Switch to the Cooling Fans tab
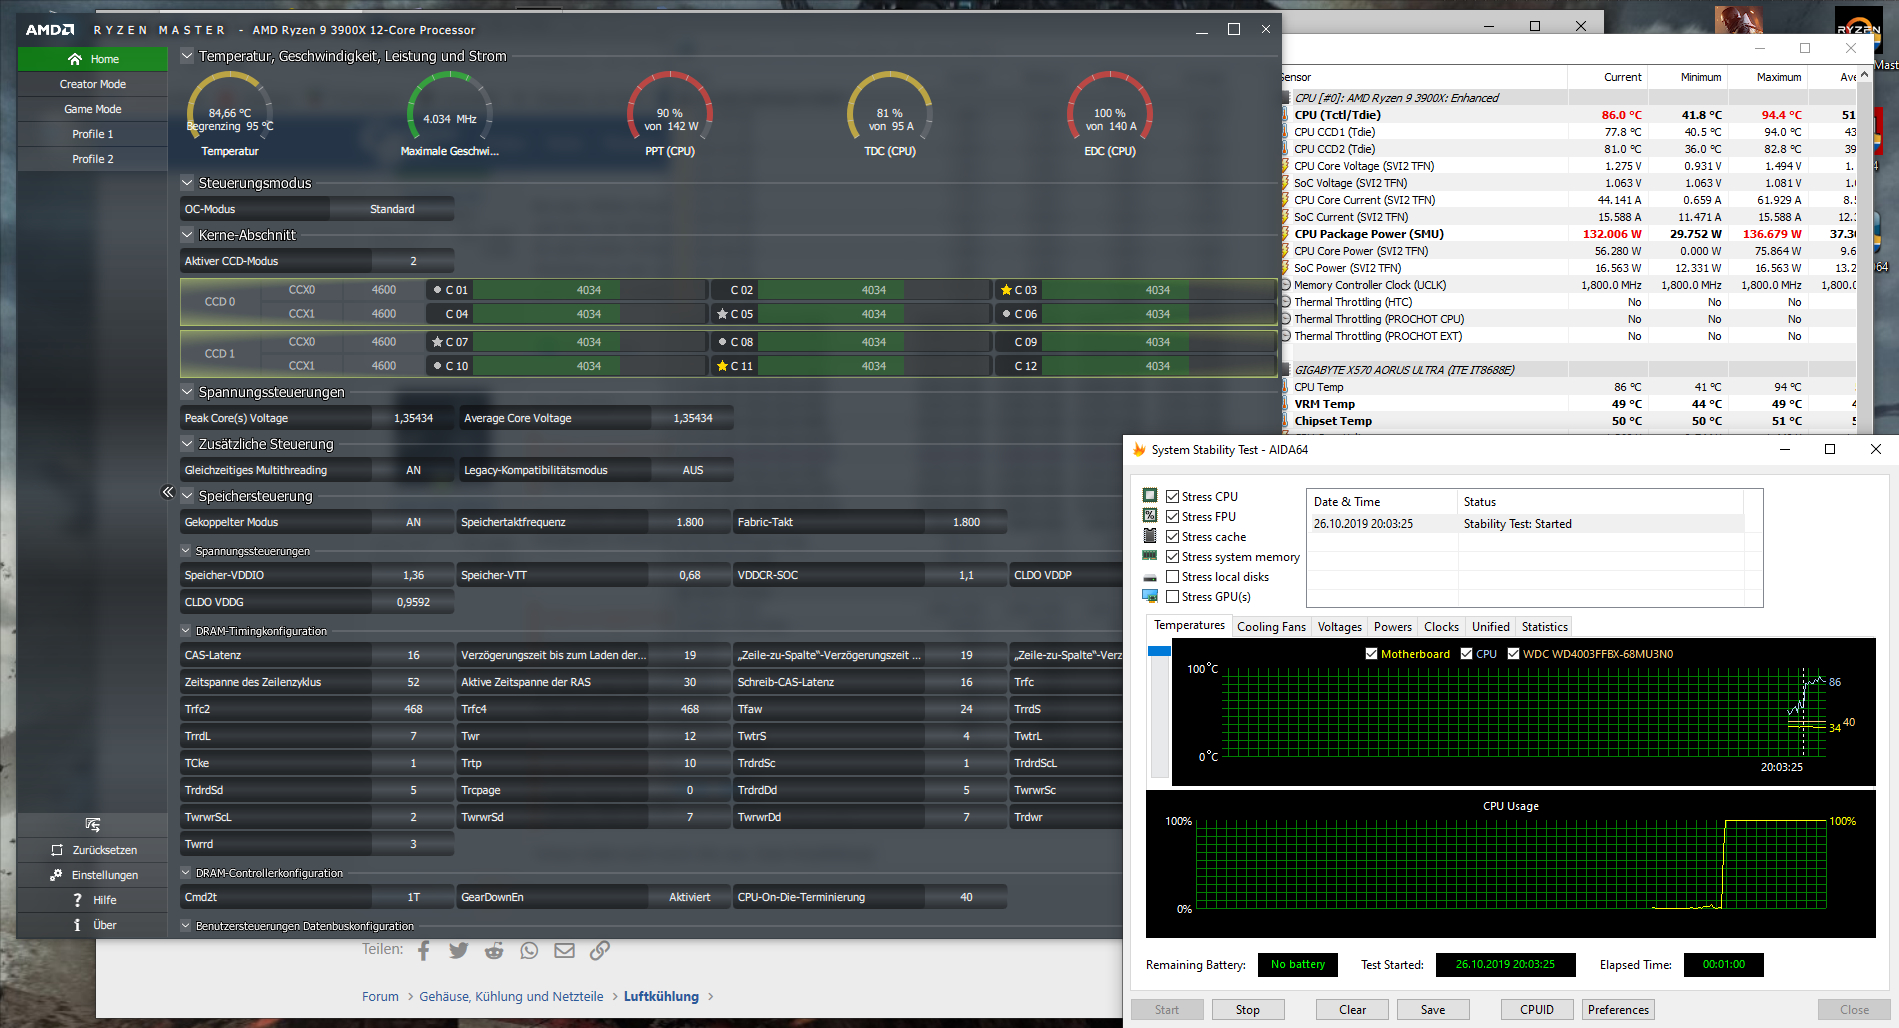 1271,627
